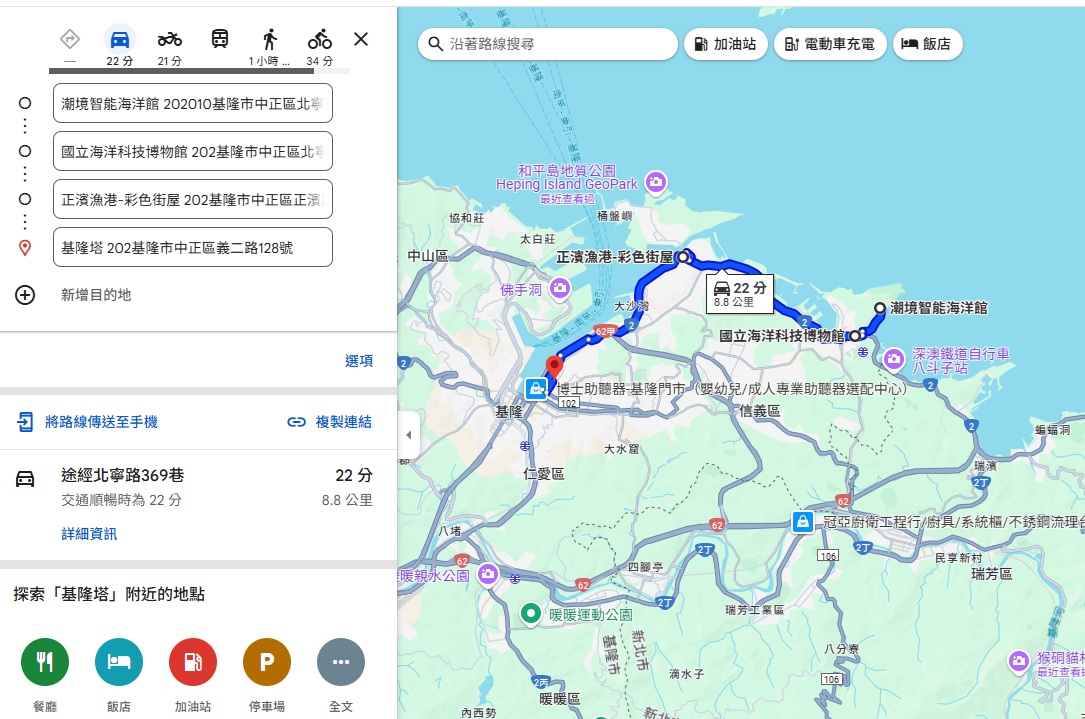Edit the 國立海洋科技博物館 stop field

(192, 151)
